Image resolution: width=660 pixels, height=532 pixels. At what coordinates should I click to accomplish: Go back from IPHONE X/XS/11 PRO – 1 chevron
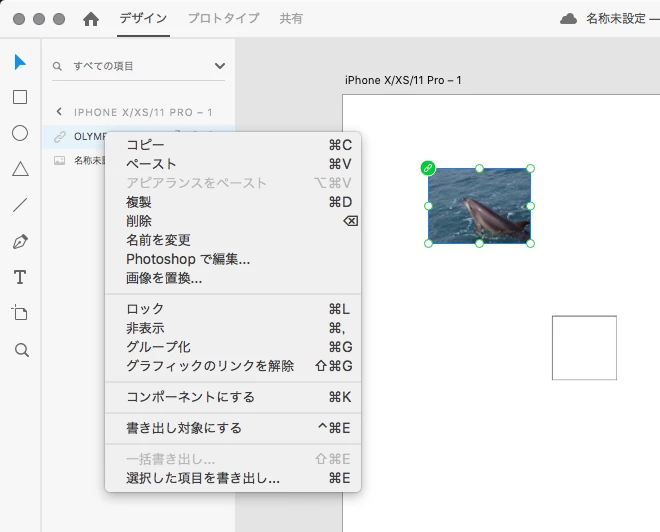59,112
